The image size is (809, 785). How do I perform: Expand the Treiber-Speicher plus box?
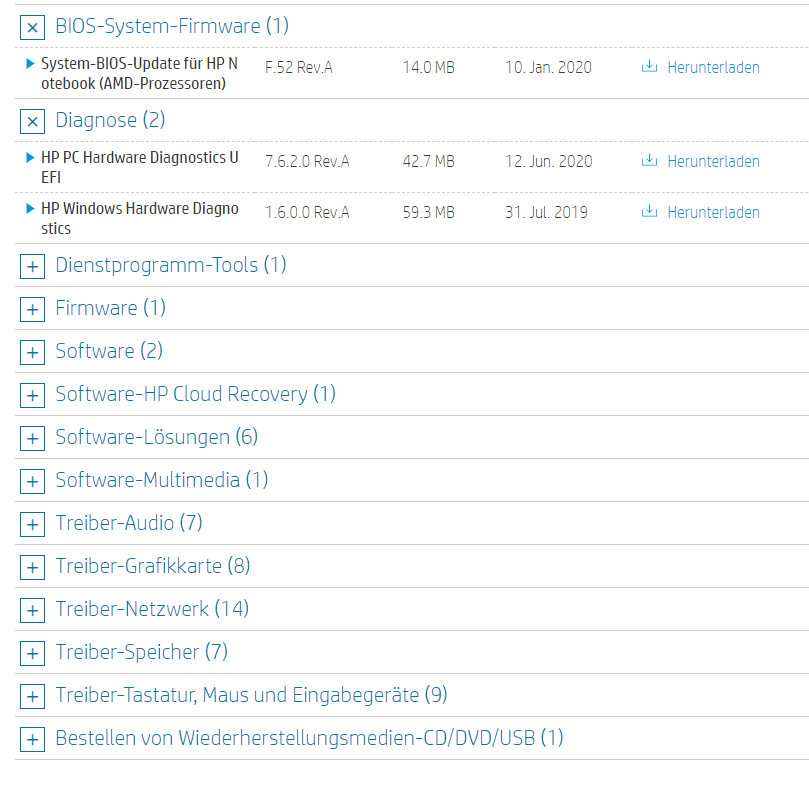[x=33, y=653]
